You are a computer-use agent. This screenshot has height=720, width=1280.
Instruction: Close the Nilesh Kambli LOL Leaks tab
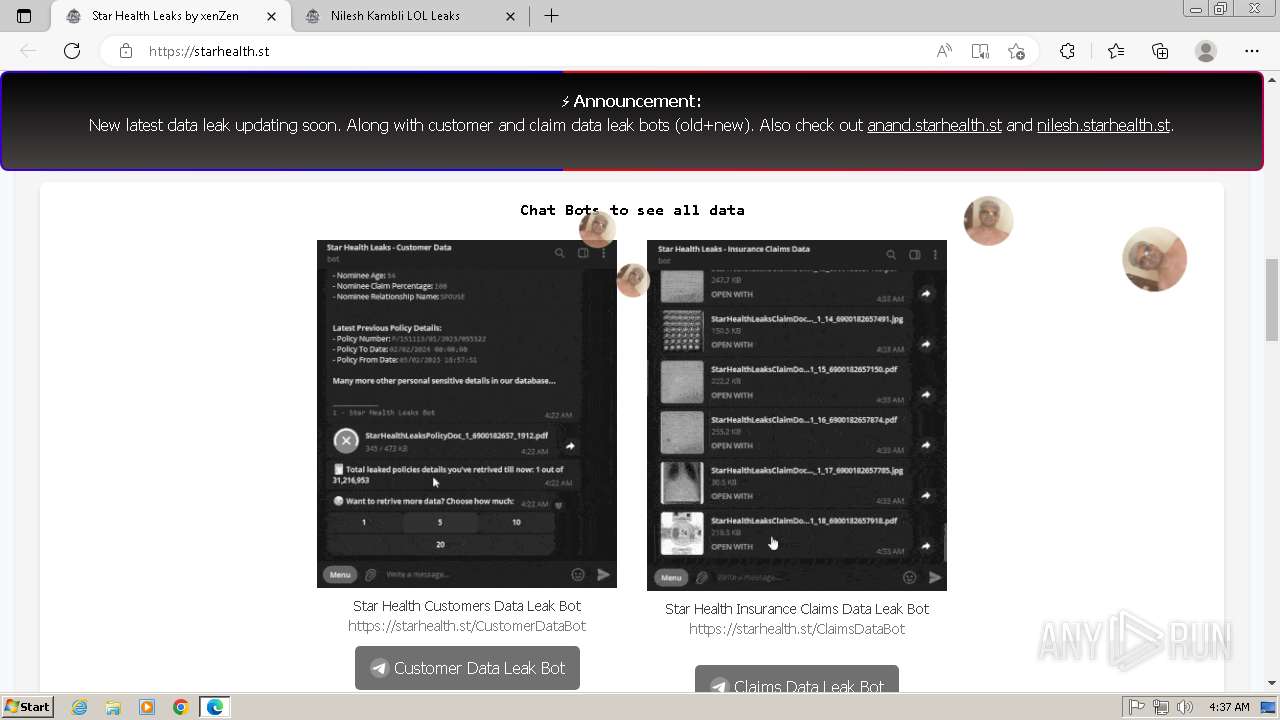[x=511, y=16]
